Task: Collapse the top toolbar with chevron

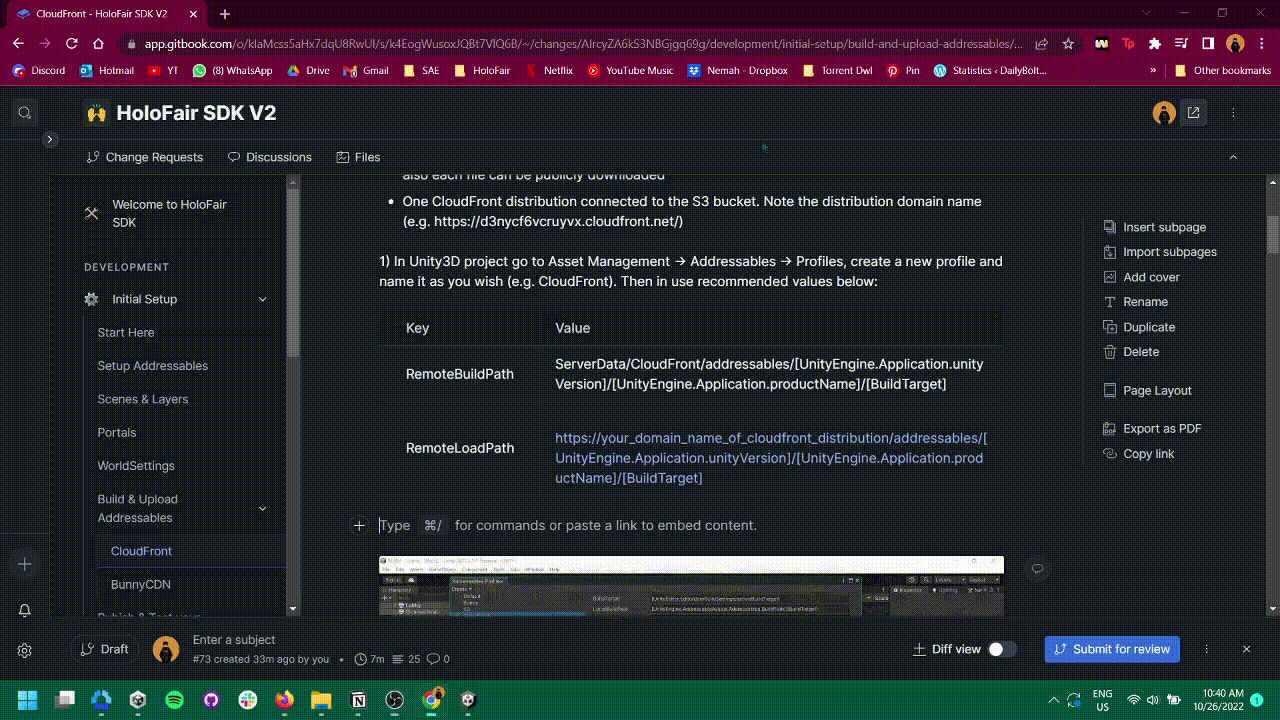Action: coord(1233,157)
